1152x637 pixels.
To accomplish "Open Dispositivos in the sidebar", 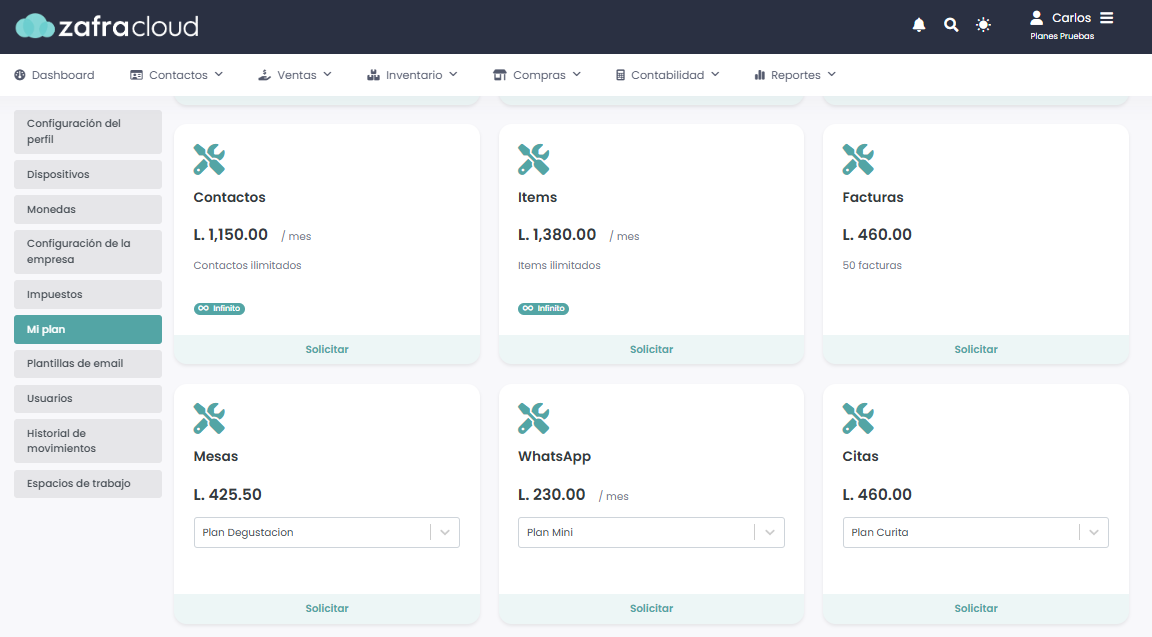I will (87, 174).
